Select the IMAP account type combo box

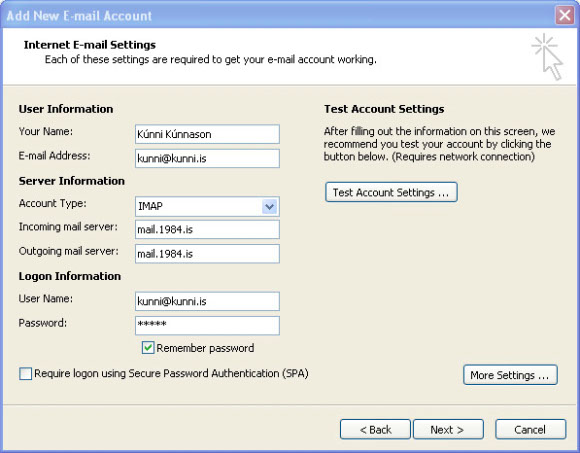pos(207,206)
